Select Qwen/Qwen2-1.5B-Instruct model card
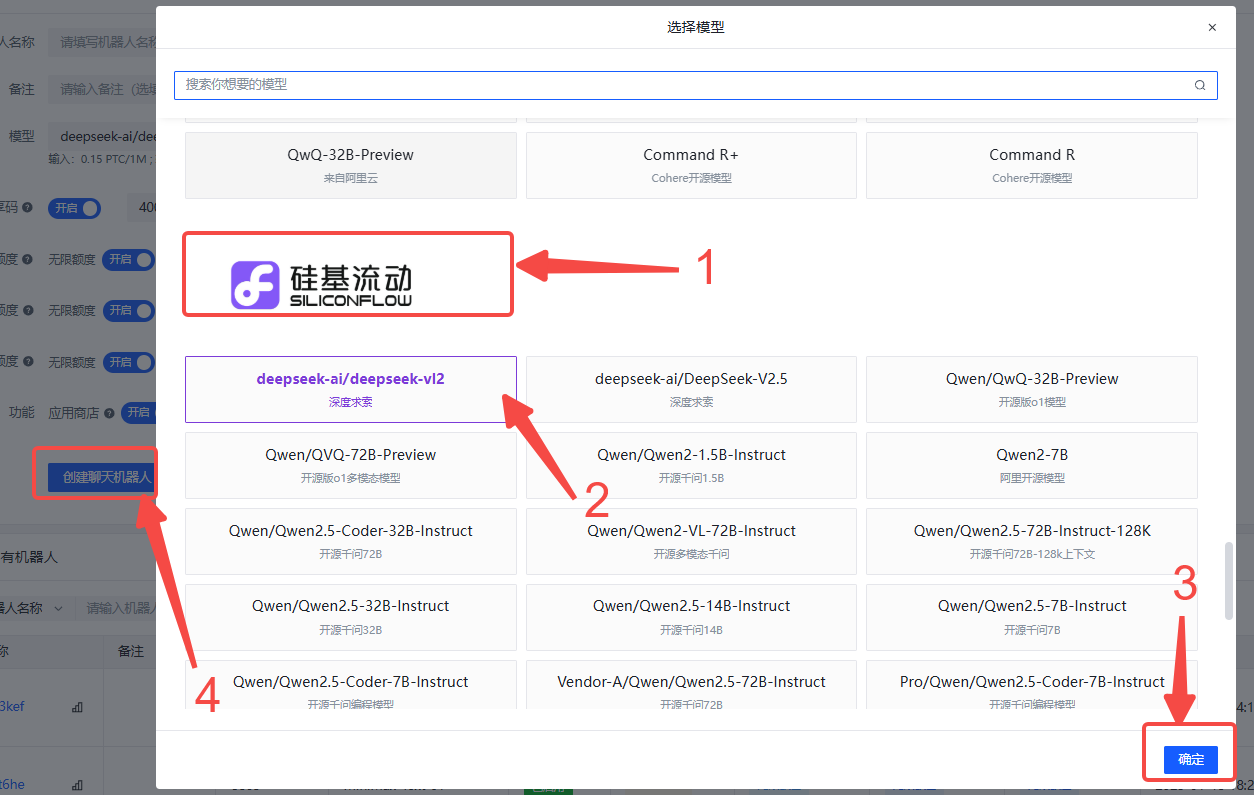 691,465
